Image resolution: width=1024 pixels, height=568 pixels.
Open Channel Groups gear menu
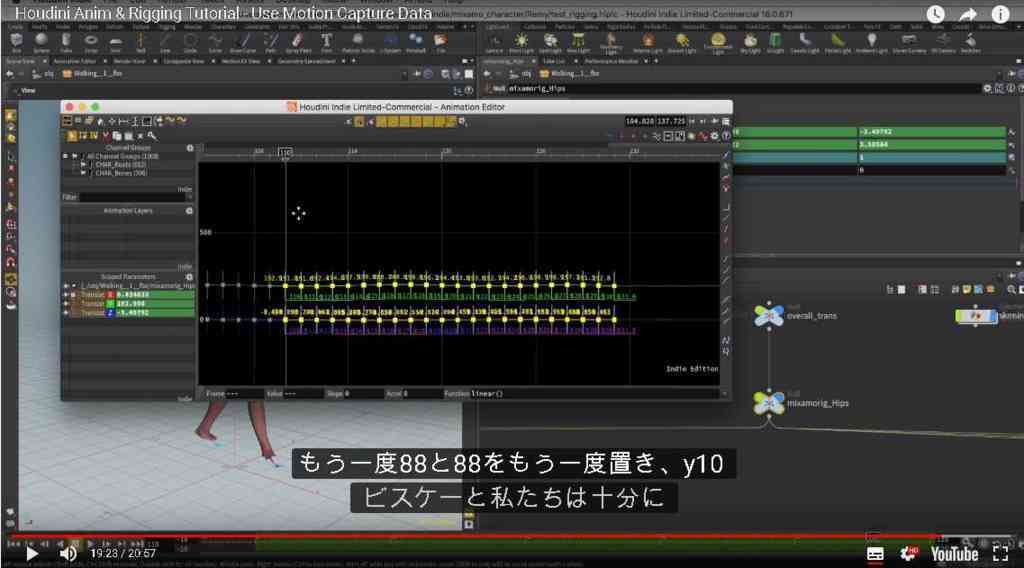point(190,148)
